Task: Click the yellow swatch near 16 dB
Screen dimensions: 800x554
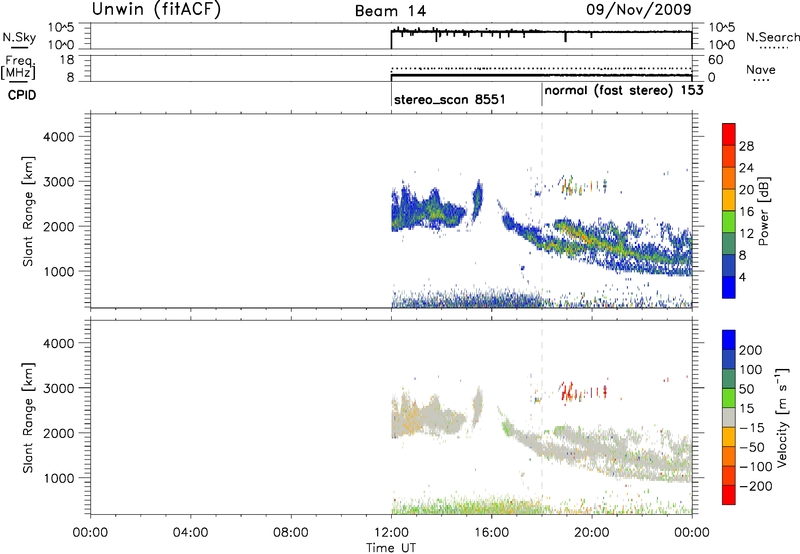Action: coord(729,200)
